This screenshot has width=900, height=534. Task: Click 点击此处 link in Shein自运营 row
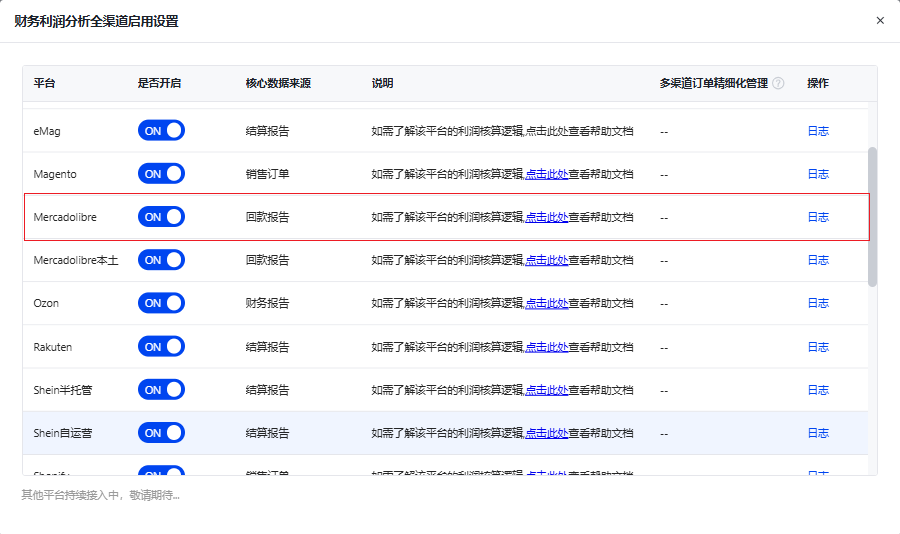click(x=546, y=433)
